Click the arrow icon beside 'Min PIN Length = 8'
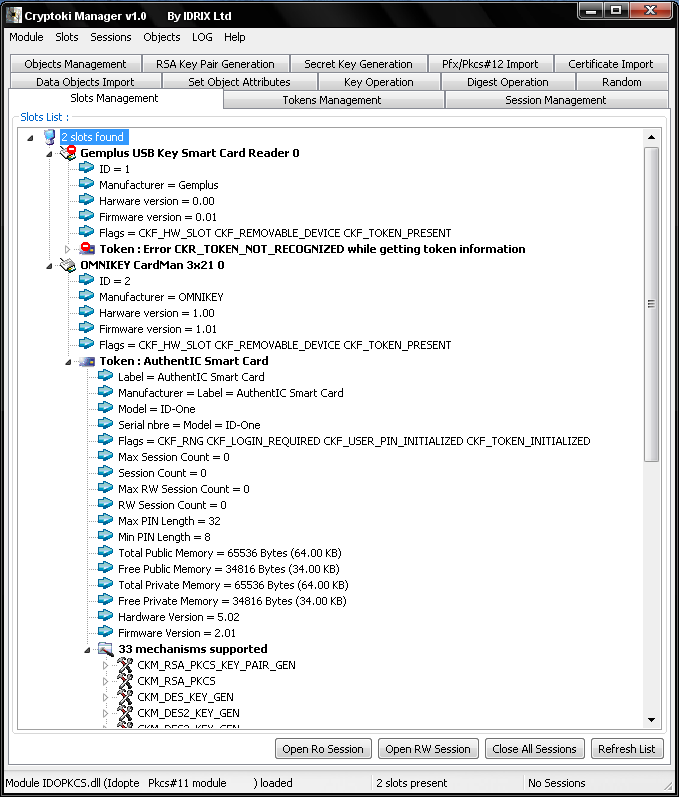The width and height of the screenshot is (679, 797). point(105,535)
